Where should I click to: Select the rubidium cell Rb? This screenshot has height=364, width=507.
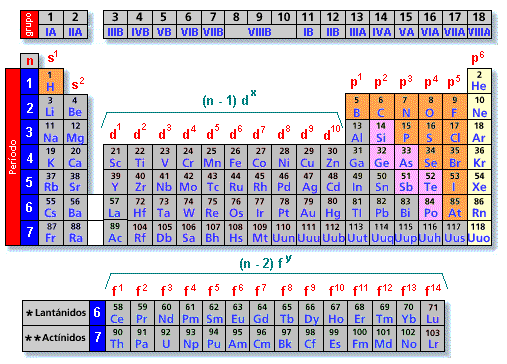click(51, 182)
